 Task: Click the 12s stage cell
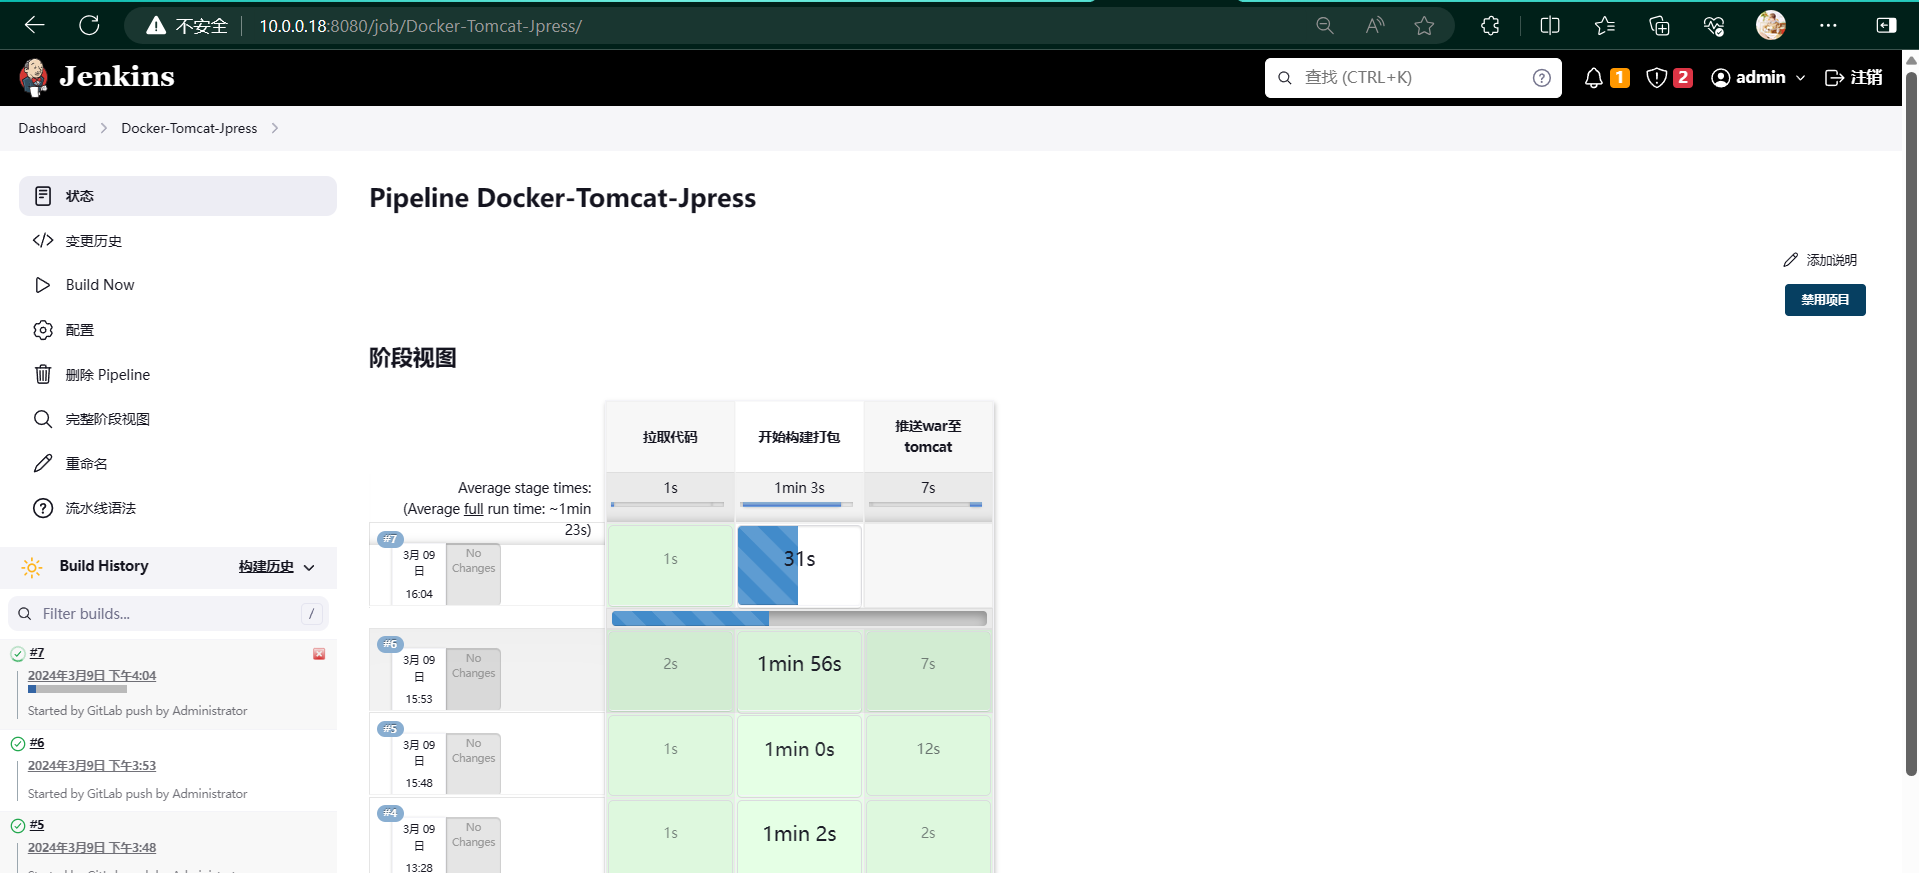[928, 755]
